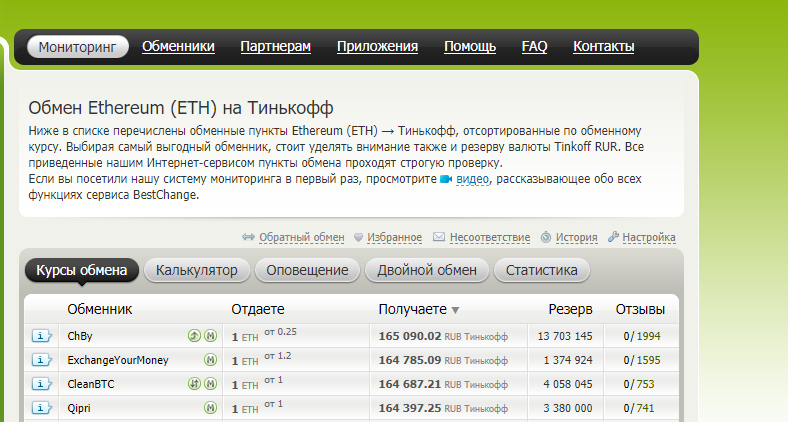788x422 pixels.
Task: Open the История link
Action: [x=576, y=237]
